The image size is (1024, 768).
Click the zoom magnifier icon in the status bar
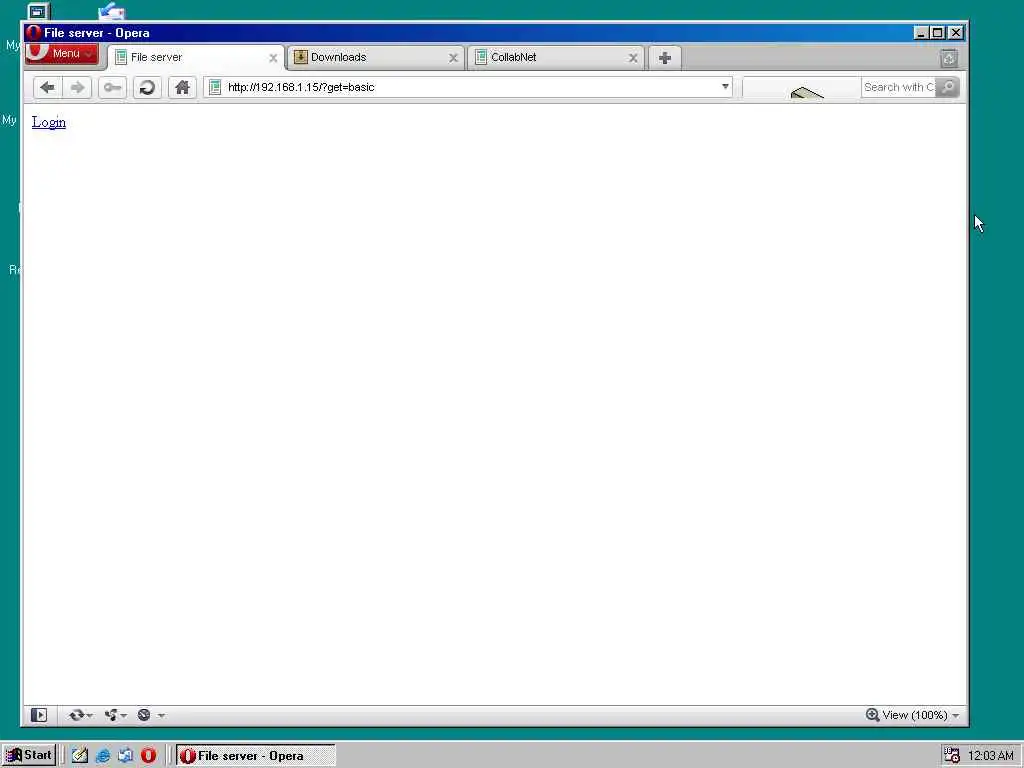(x=872, y=715)
